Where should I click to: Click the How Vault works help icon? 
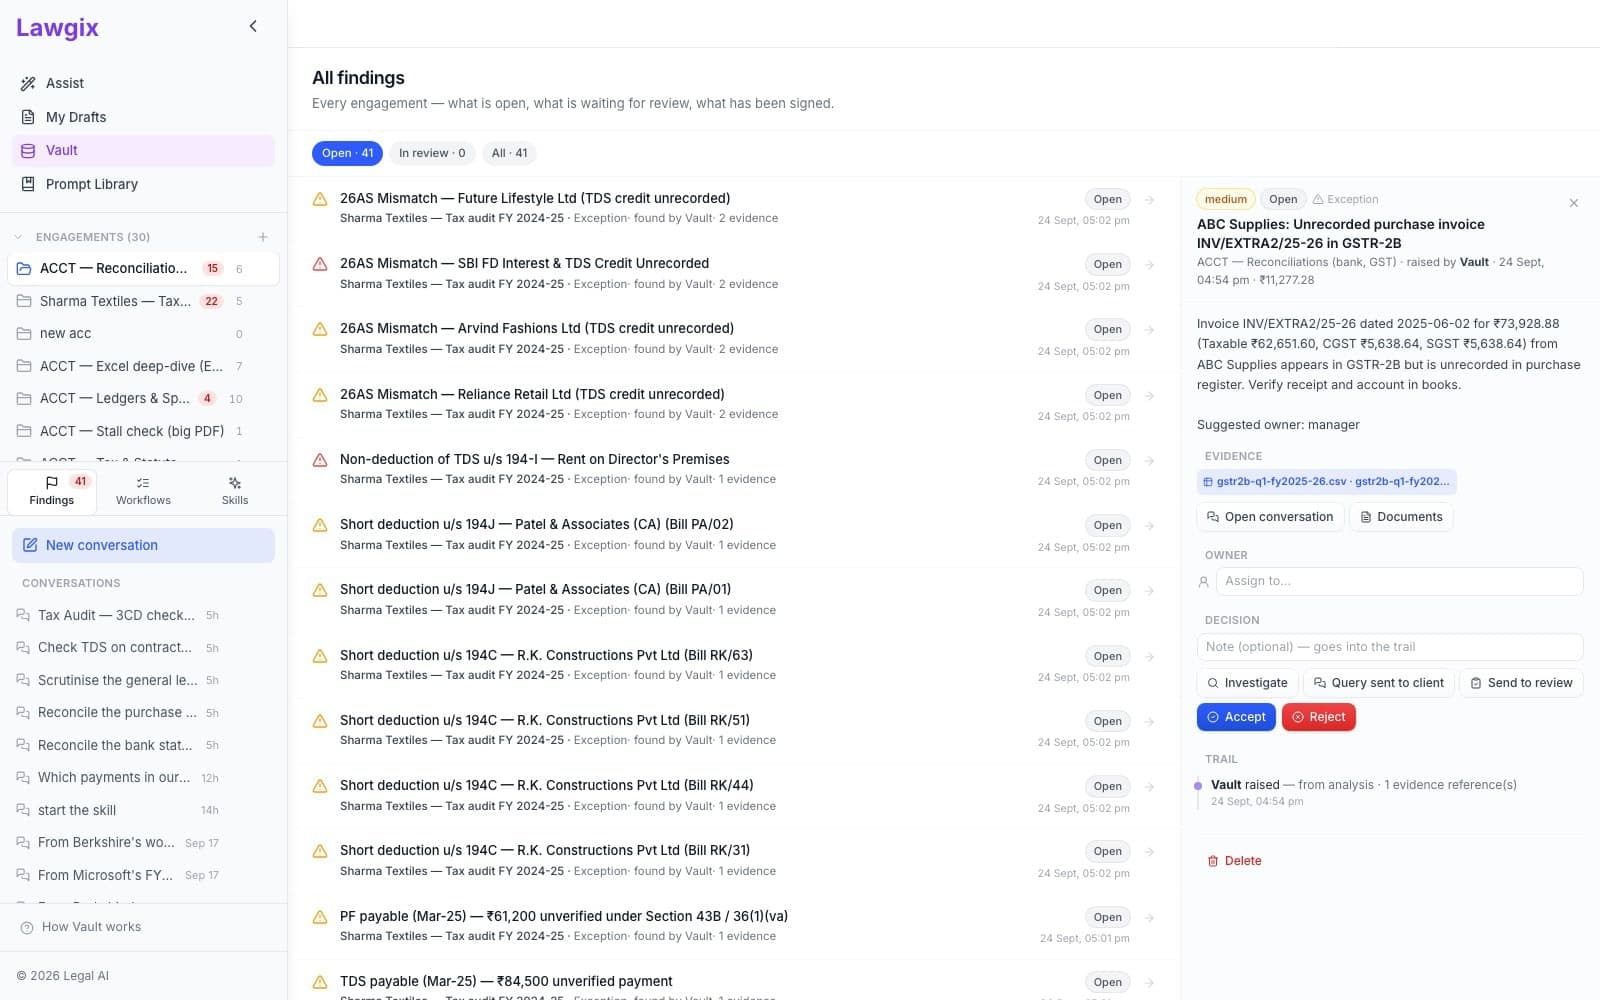(27, 928)
